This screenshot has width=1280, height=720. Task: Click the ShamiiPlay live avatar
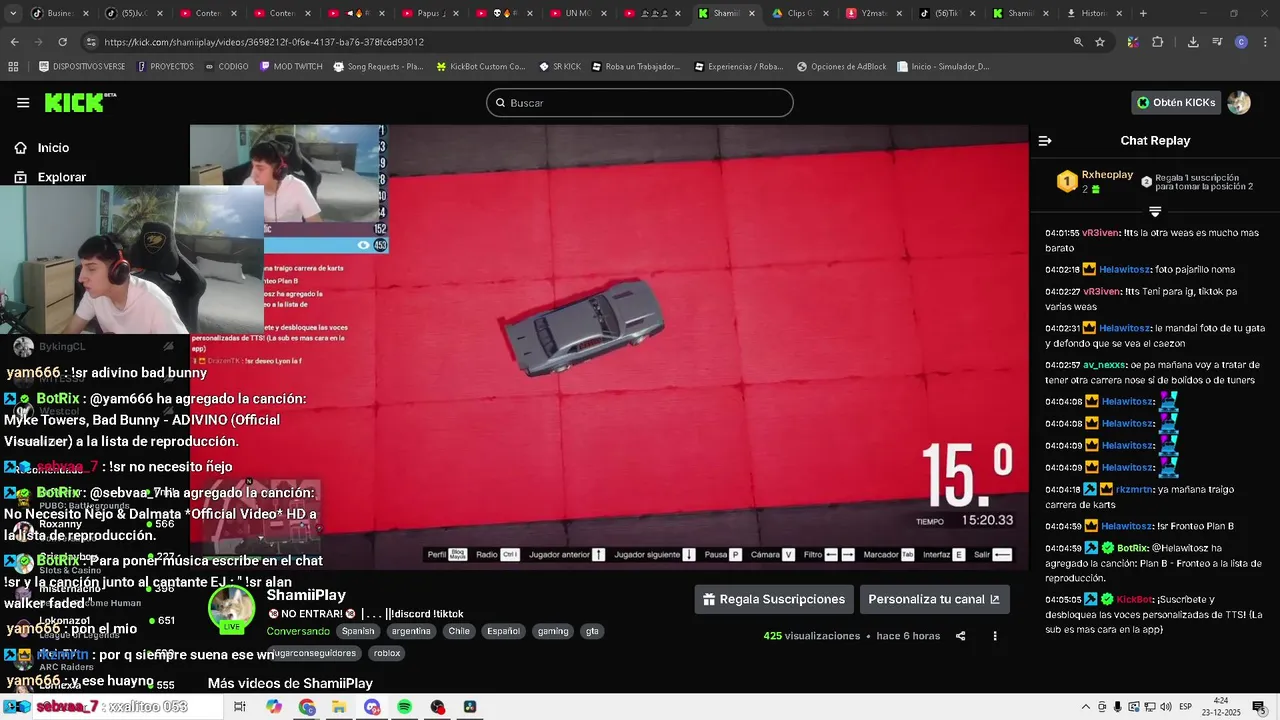point(232,608)
